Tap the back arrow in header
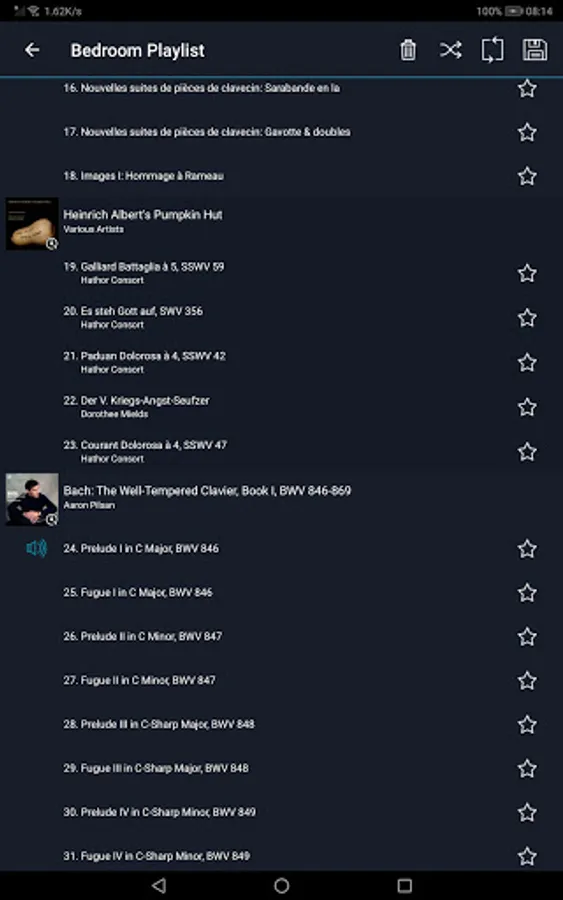Screen dimensions: 563x900 (32, 50)
